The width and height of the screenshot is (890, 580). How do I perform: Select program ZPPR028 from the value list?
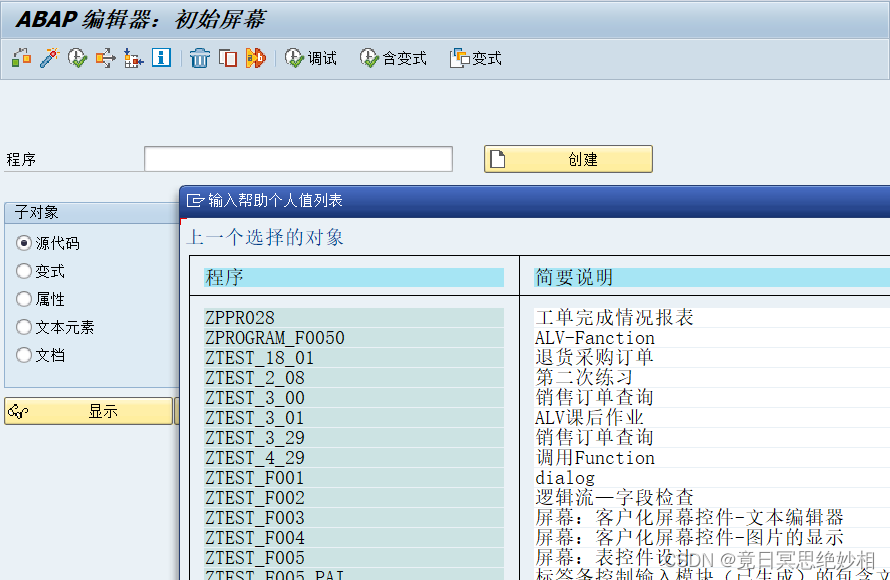point(239,316)
